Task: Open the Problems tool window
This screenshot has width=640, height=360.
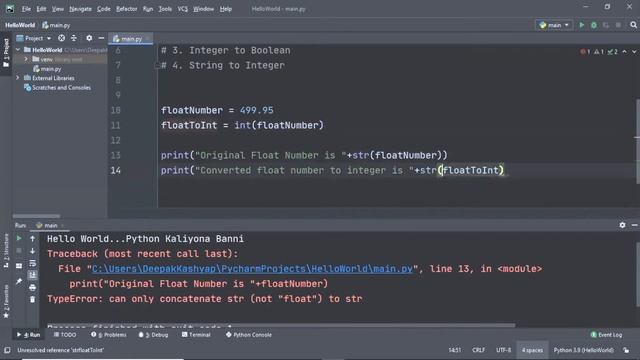Action: [109, 335]
